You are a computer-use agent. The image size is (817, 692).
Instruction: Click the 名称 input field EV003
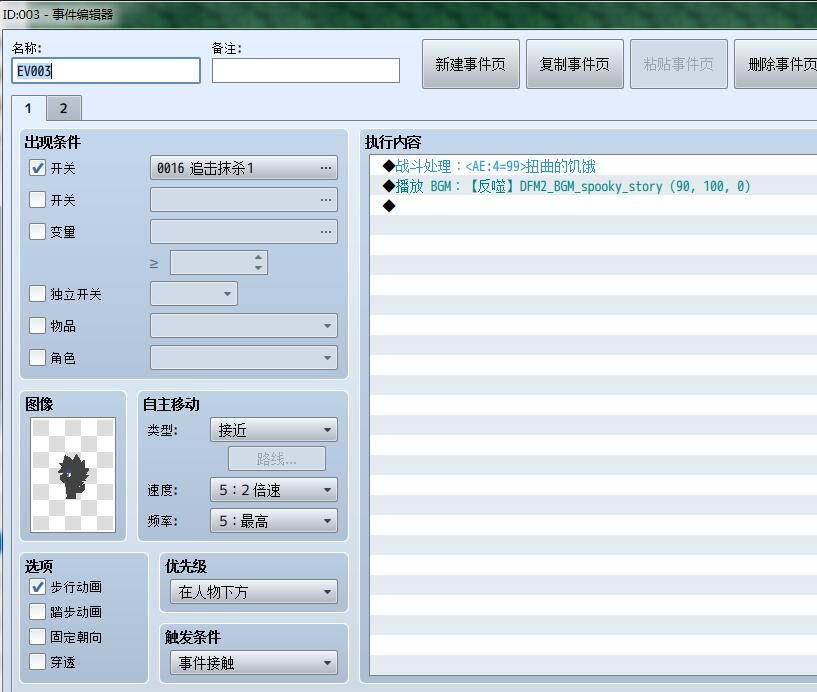click(x=106, y=71)
